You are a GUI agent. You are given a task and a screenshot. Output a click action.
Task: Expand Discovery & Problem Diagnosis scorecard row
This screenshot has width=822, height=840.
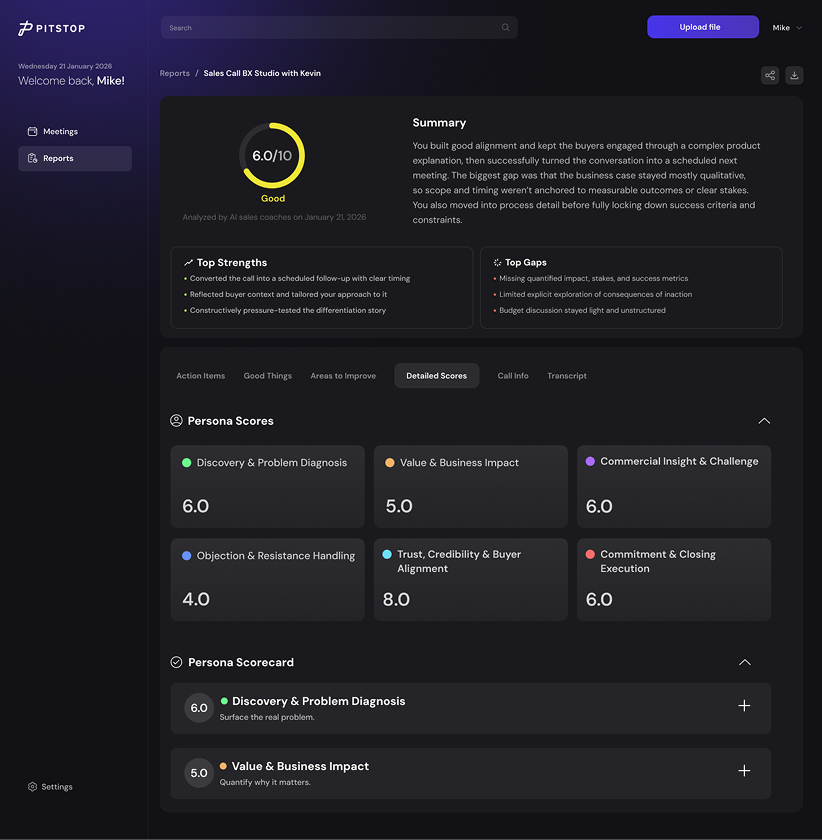point(744,706)
